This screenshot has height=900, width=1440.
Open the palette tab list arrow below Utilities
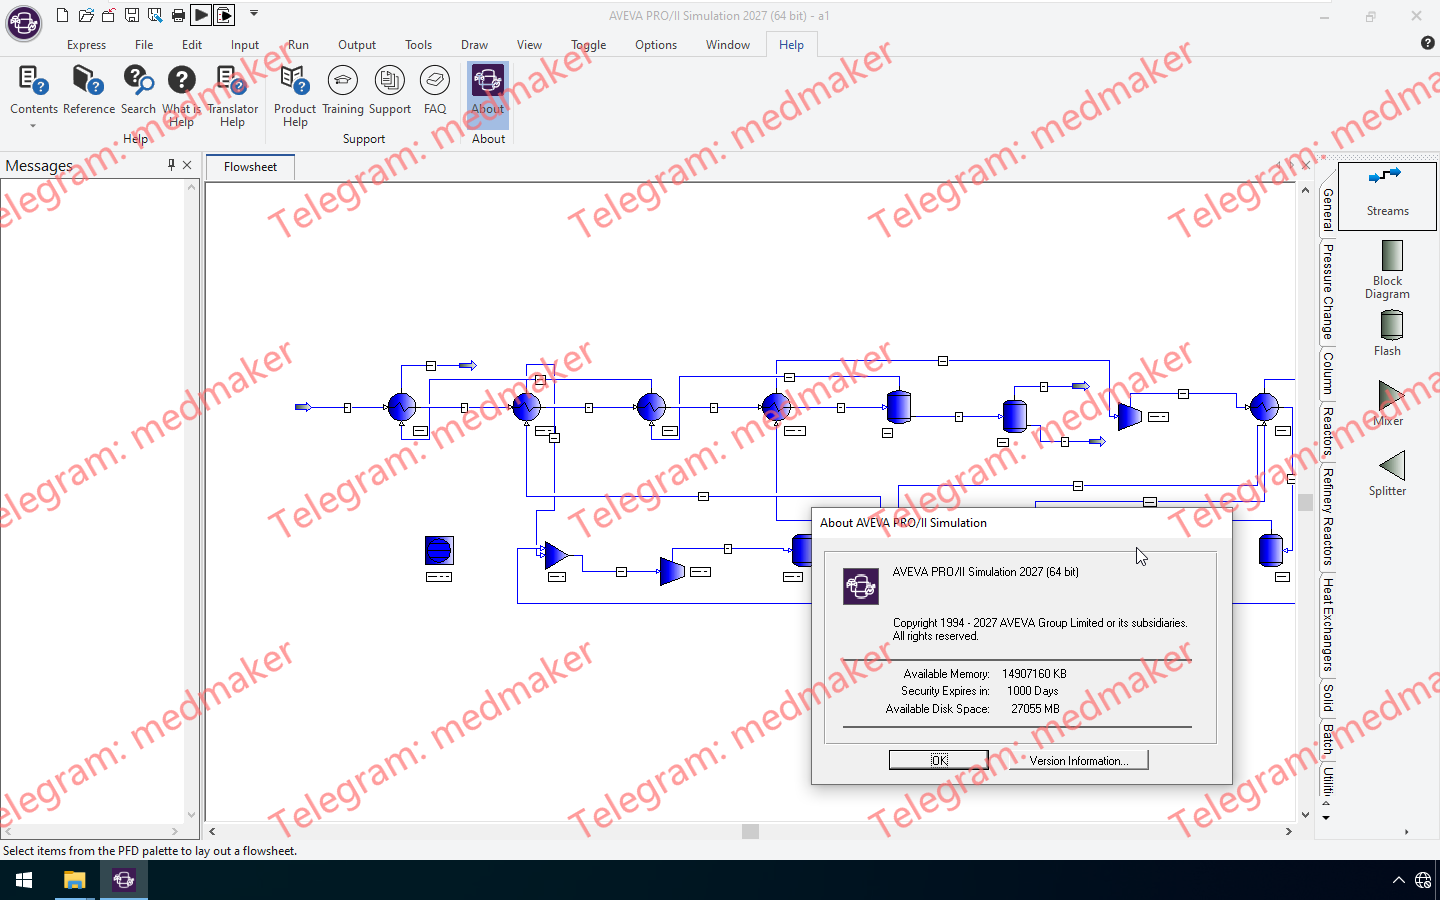(1326, 818)
